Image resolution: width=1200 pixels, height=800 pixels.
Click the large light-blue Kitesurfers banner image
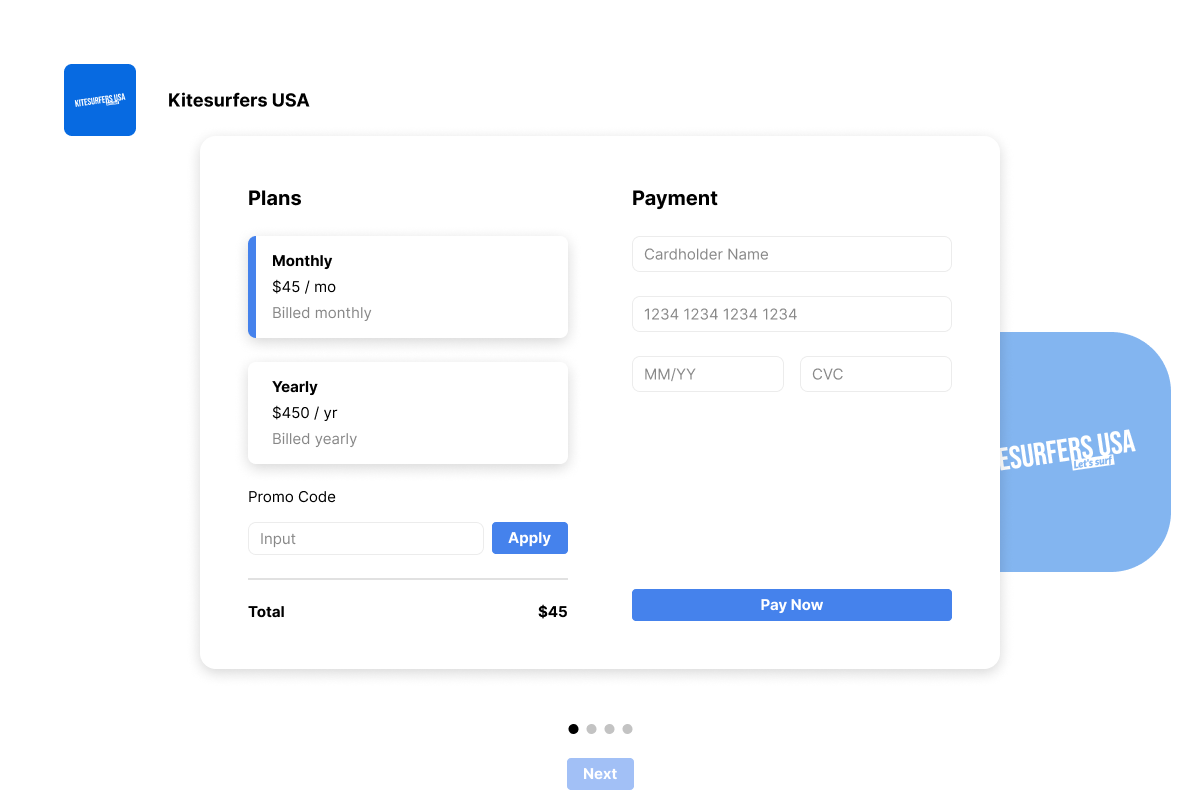pyautogui.click(x=1085, y=452)
